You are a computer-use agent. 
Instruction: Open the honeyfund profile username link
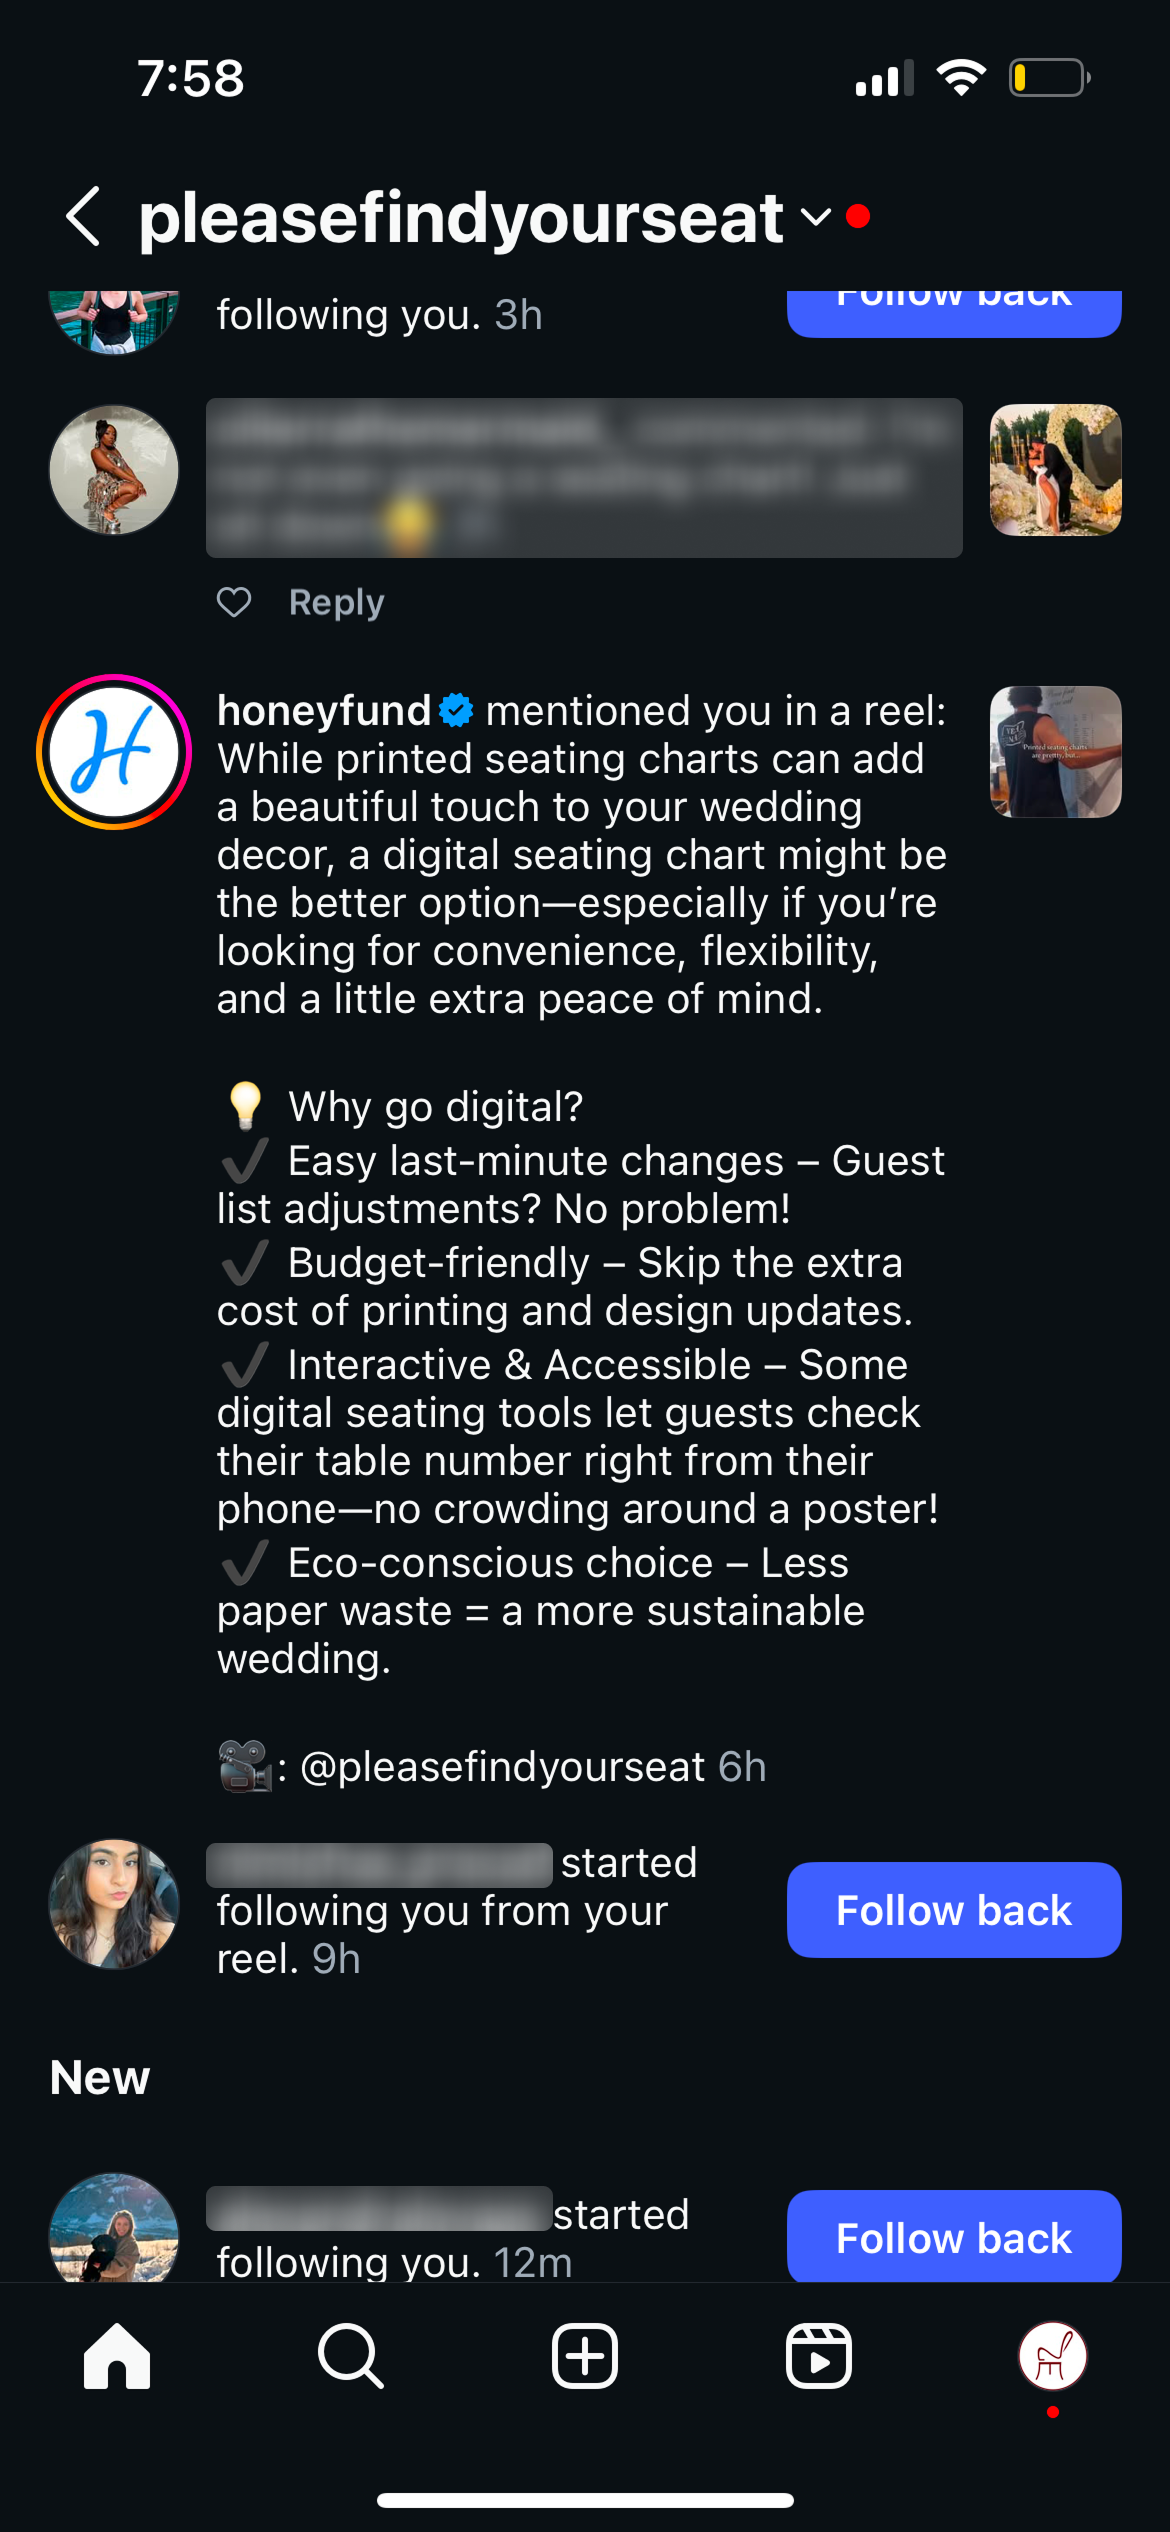pos(324,711)
